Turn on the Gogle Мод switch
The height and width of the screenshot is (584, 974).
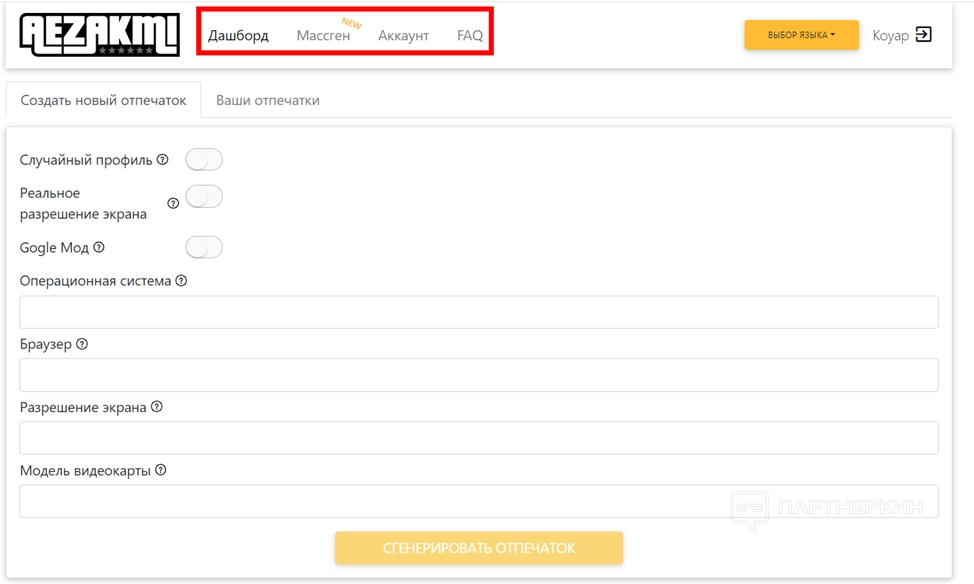(204, 247)
